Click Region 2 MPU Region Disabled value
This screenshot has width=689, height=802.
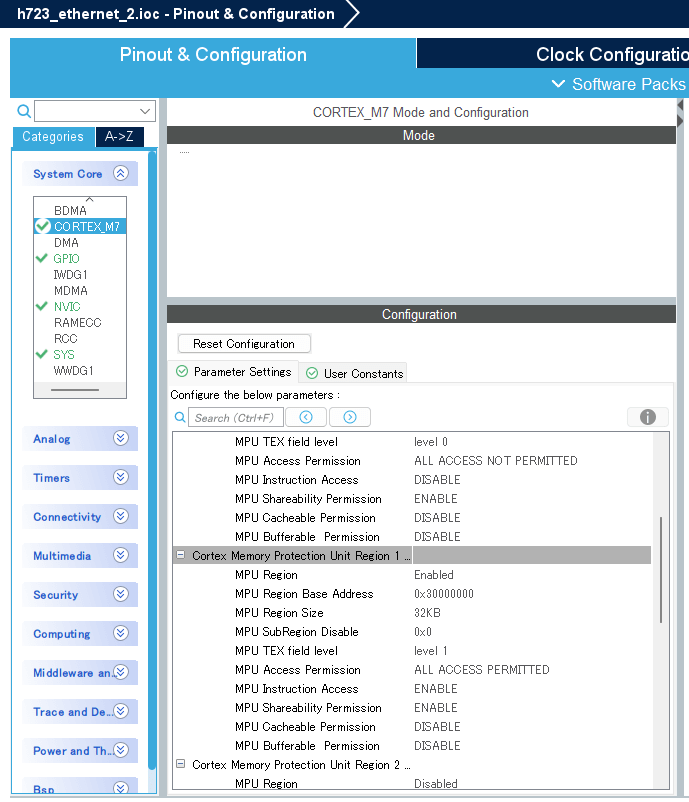click(436, 784)
